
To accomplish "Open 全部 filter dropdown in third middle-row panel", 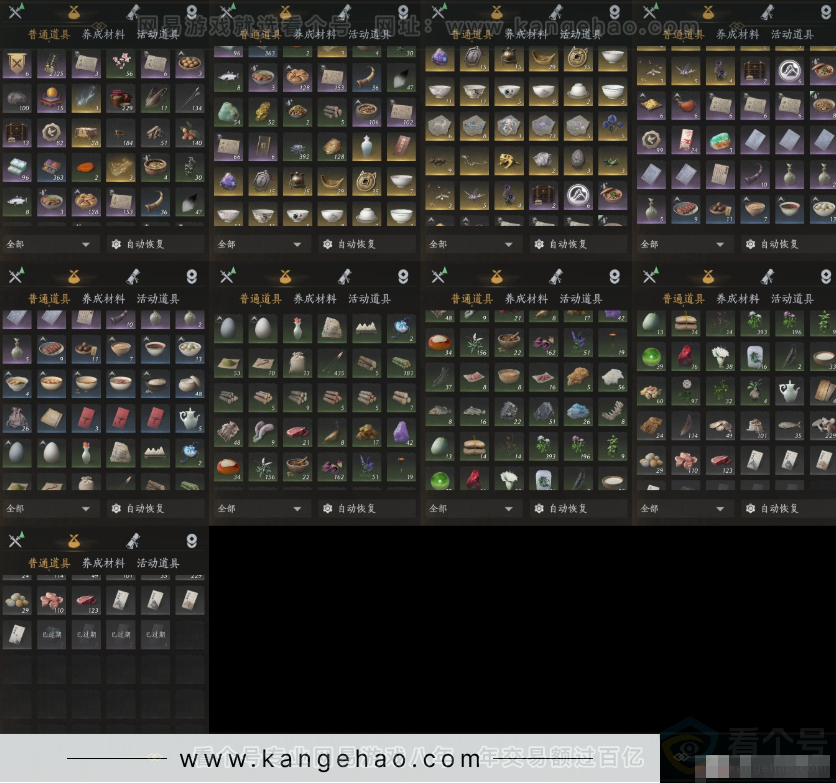I will click(x=473, y=508).
